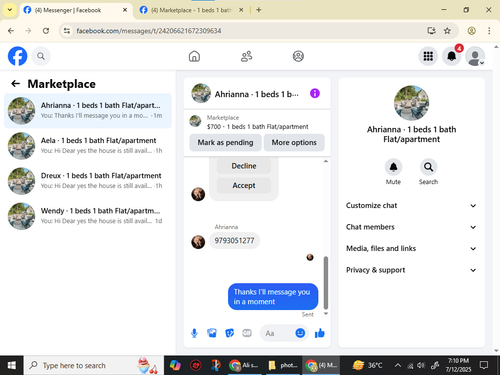Click the 'Thanks I'll message you' bubble
This screenshot has width=500, height=375.
[x=273, y=297]
